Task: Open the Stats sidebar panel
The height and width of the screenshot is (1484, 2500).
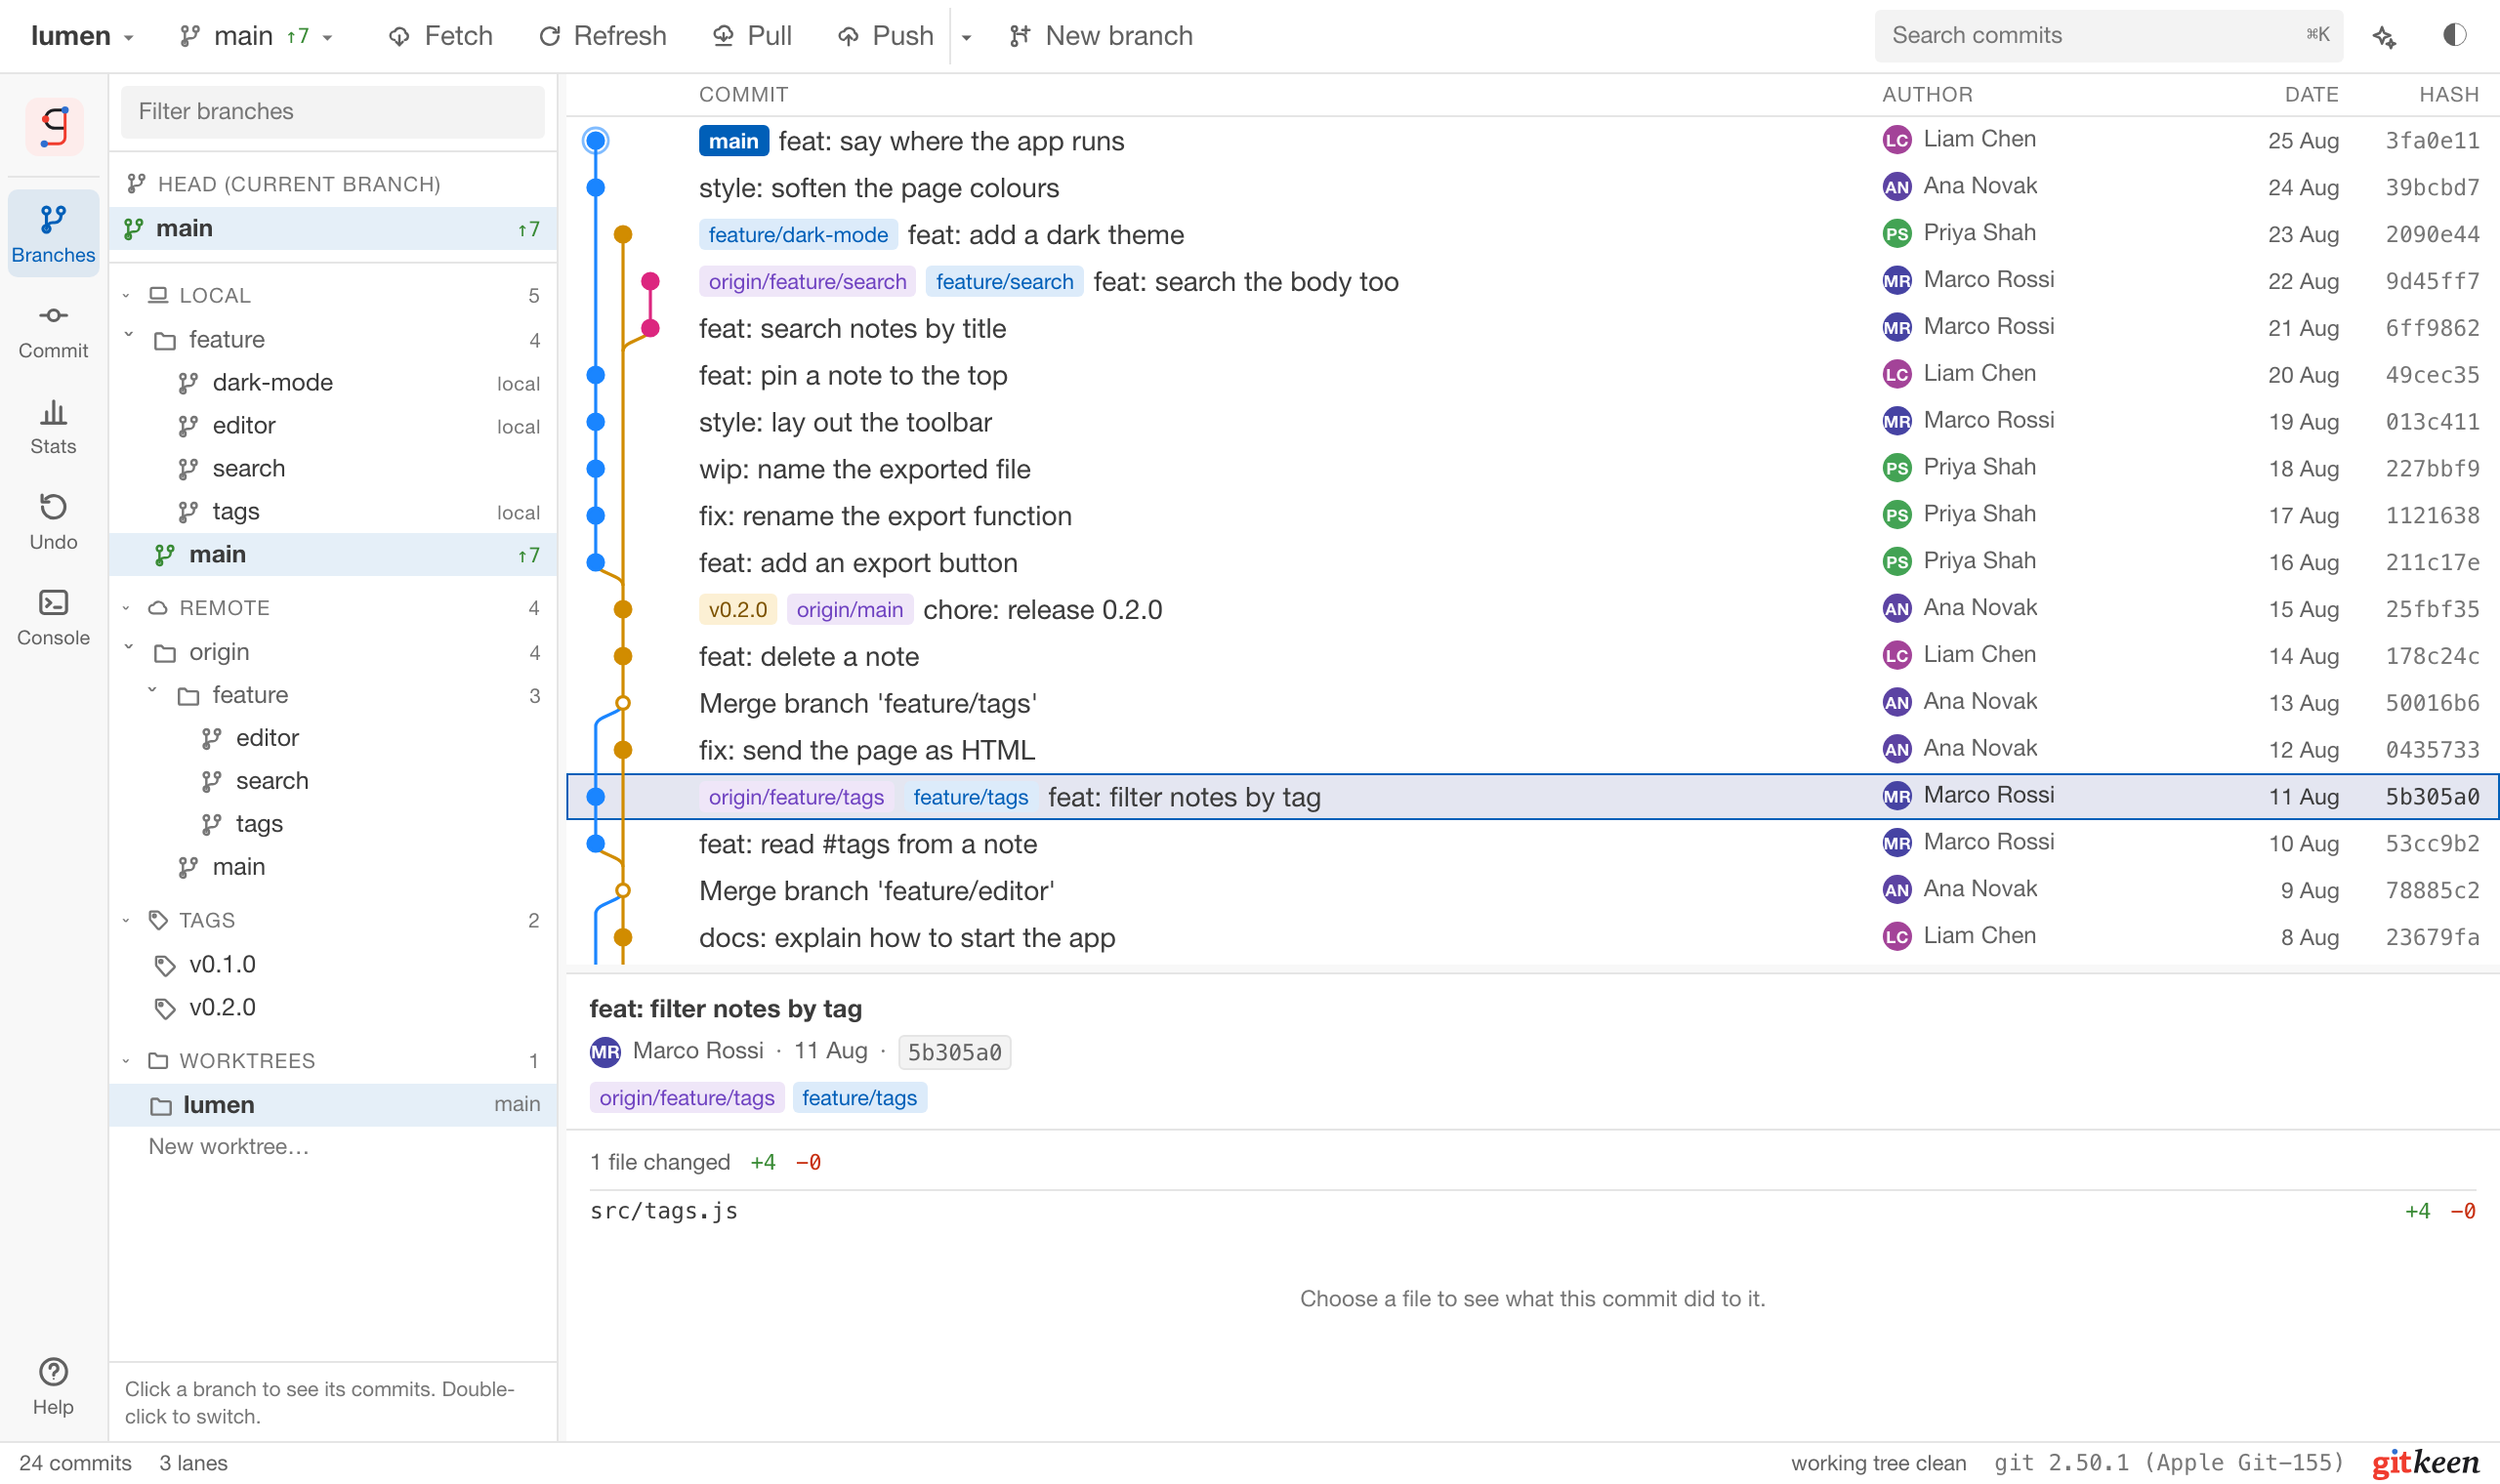Action: click(53, 426)
